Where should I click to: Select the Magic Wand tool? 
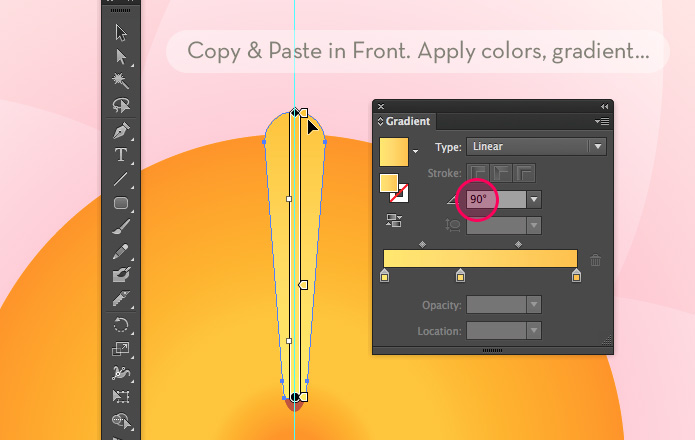[121, 81]
